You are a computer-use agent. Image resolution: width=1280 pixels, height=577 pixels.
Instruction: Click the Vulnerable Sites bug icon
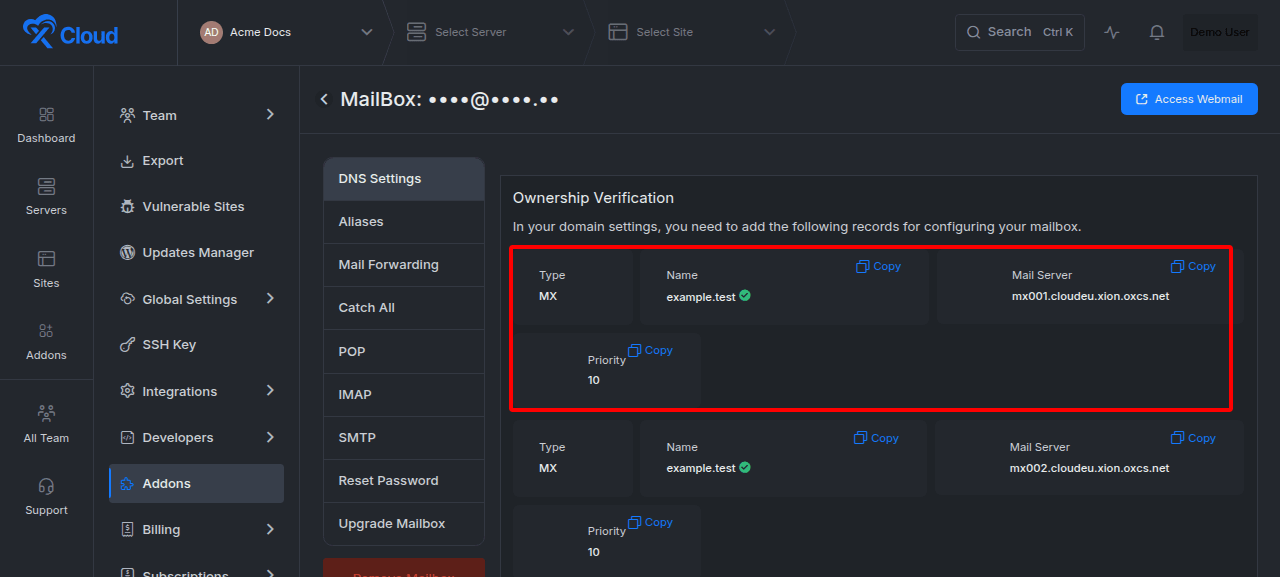click(x=127, y=207)
